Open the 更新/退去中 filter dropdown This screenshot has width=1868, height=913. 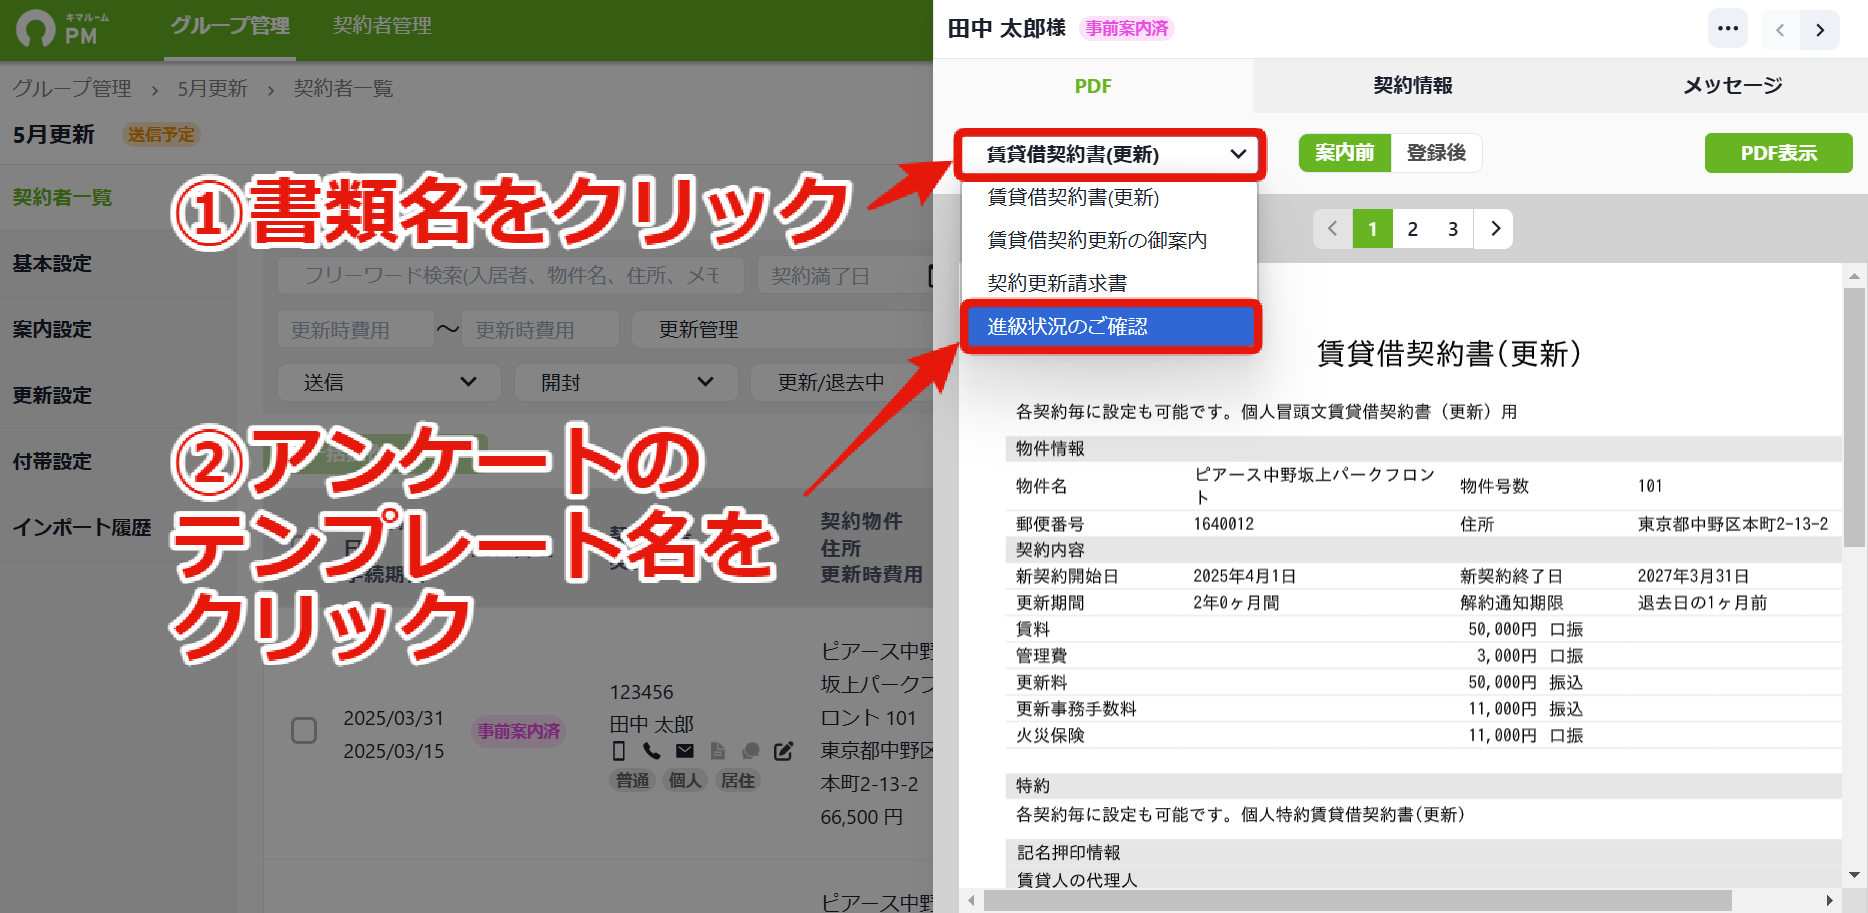tap(842, 383)
